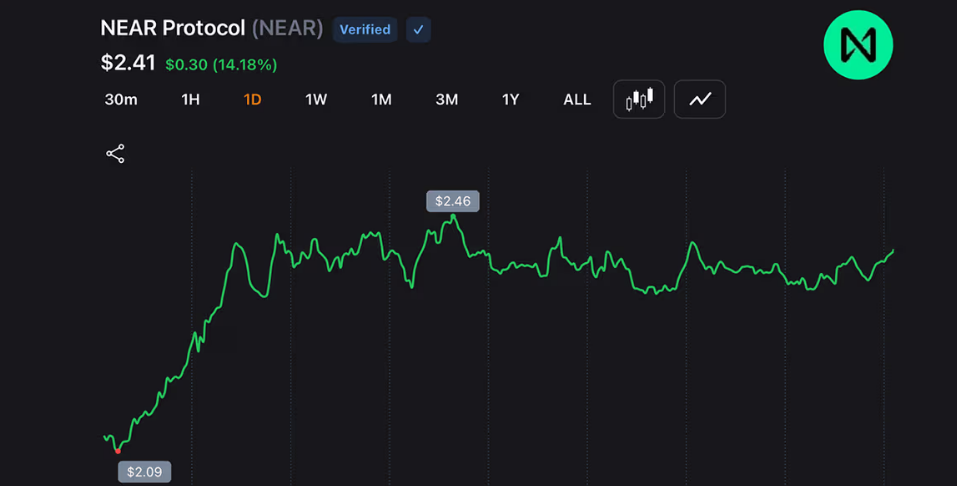Image resolution: width=957 pixels, height=486 pixels.
Task: Select the 1W time range
Action: [x=316, y=100]
